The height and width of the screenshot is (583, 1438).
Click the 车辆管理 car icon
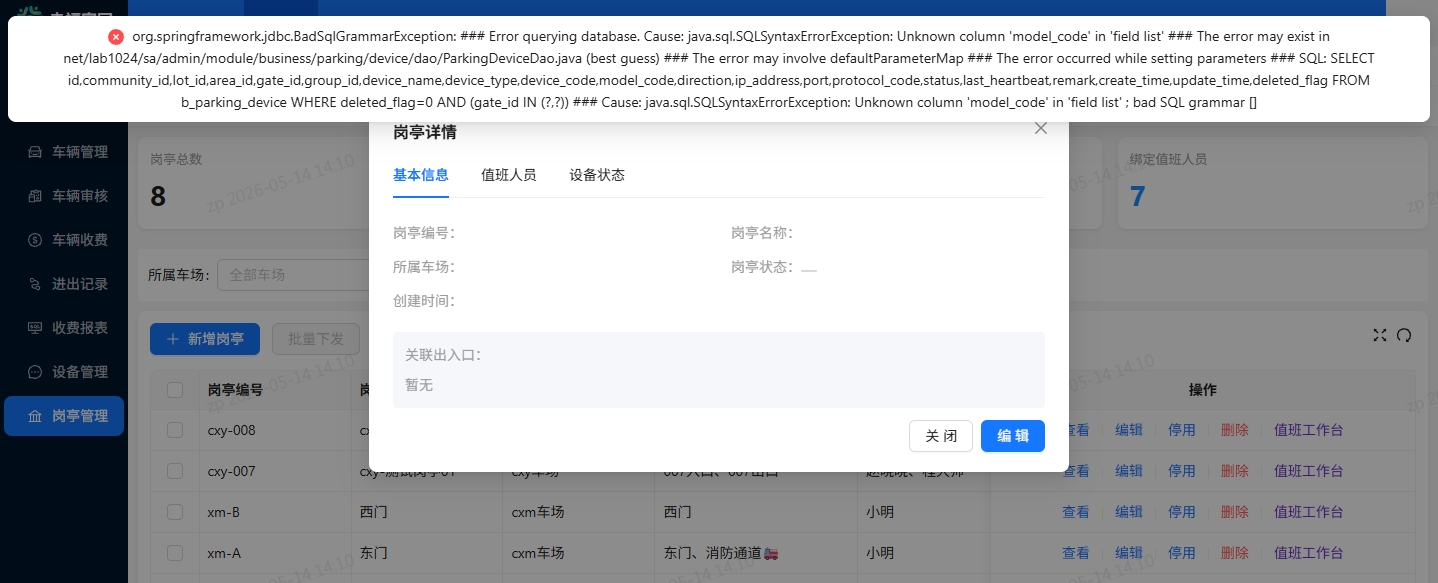coord(35,152)
